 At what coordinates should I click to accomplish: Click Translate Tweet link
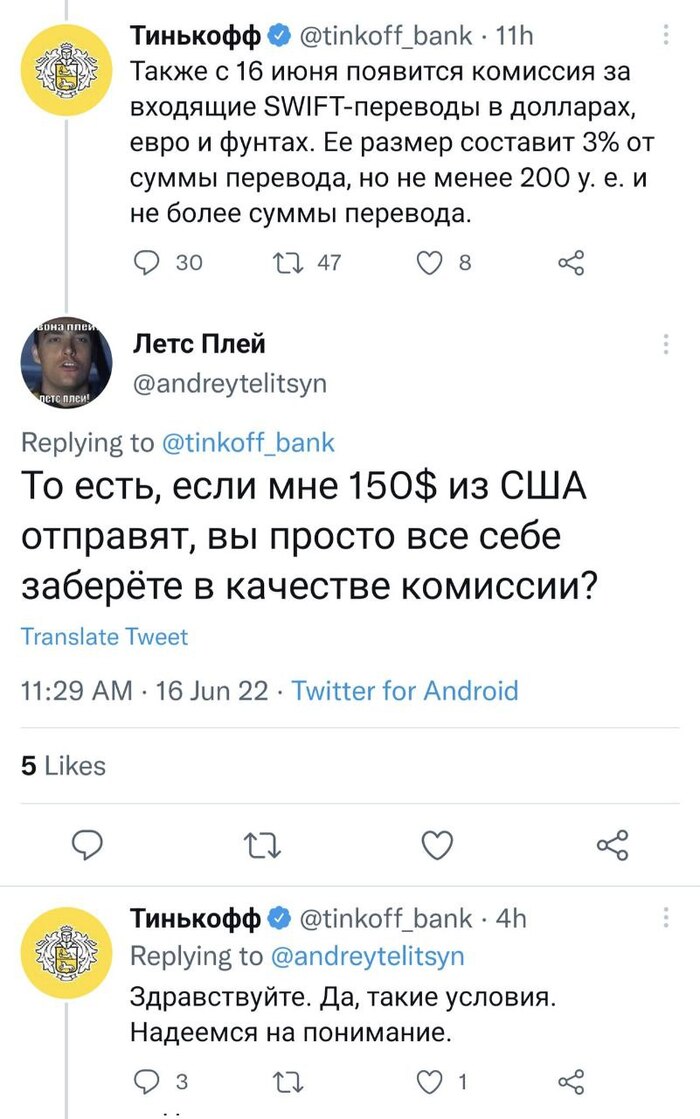[x=104, y=637]
